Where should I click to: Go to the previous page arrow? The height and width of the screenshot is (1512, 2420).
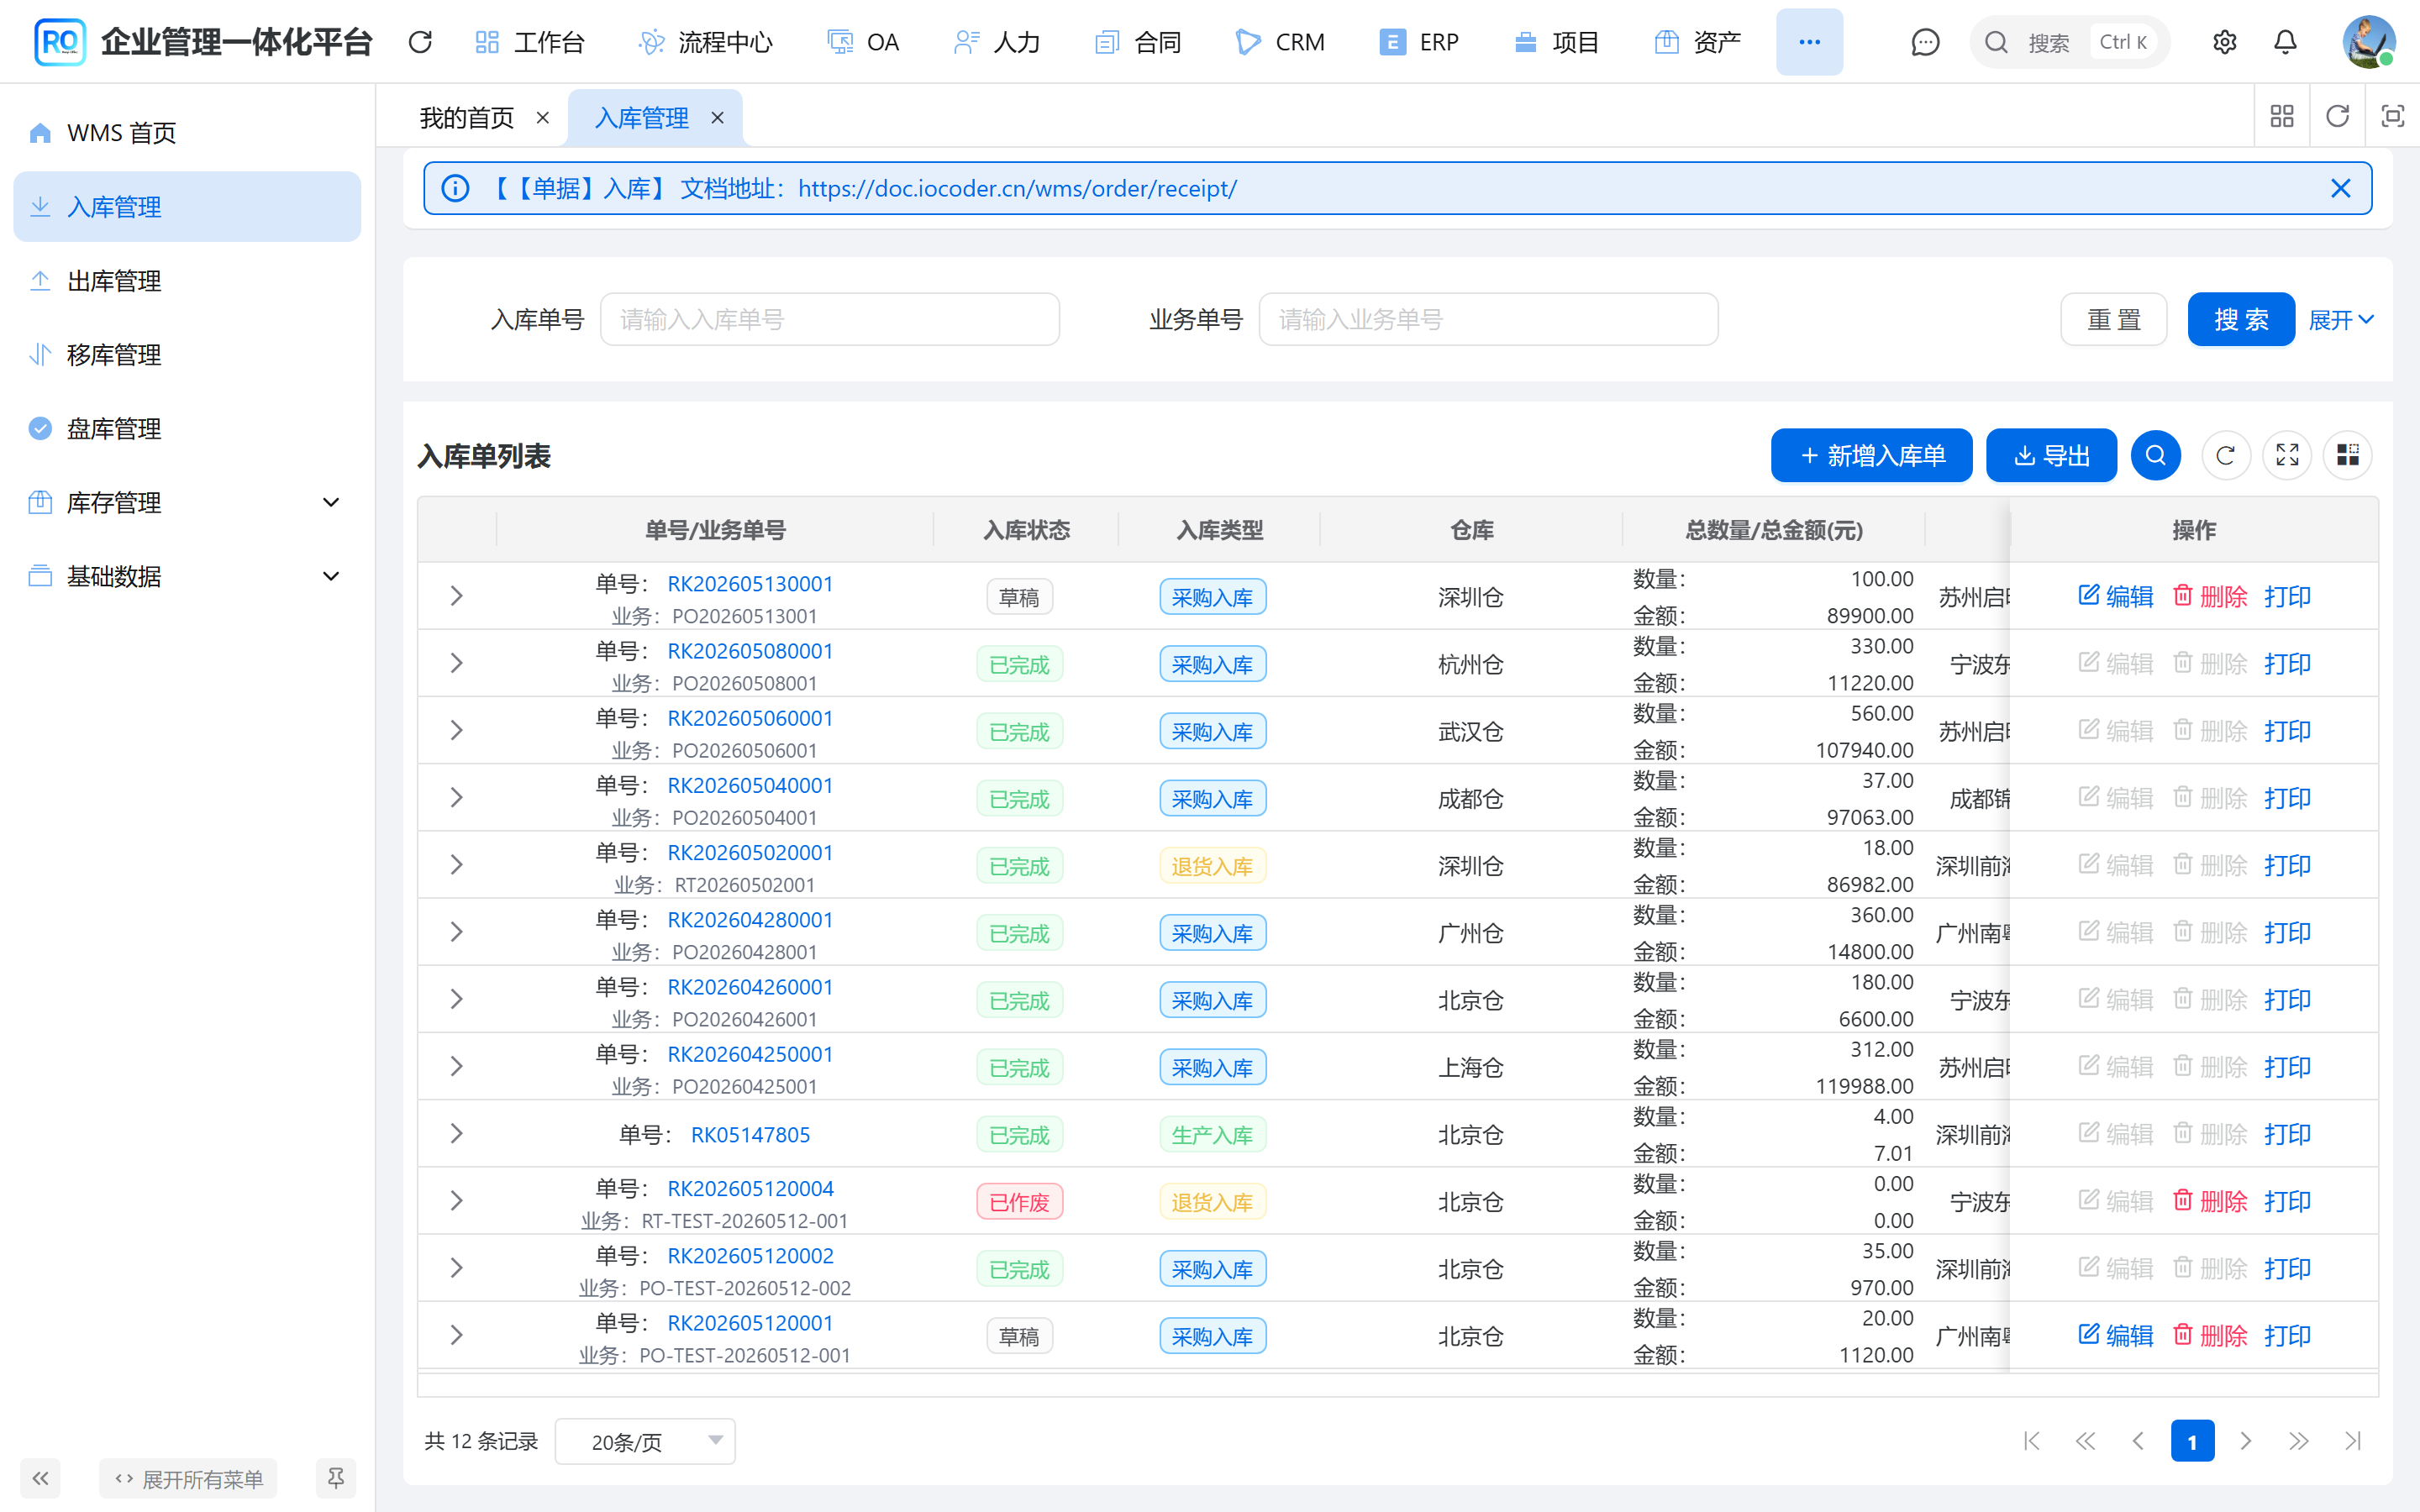[x=2139, y=1441]
